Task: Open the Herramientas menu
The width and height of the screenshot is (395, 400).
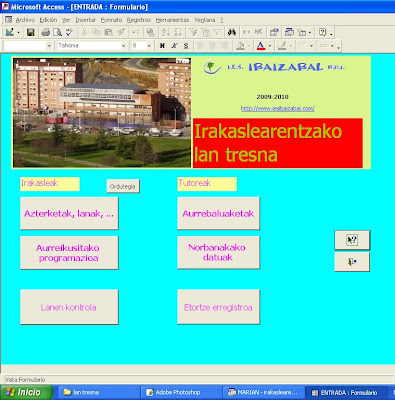Action: pos(172,20)
